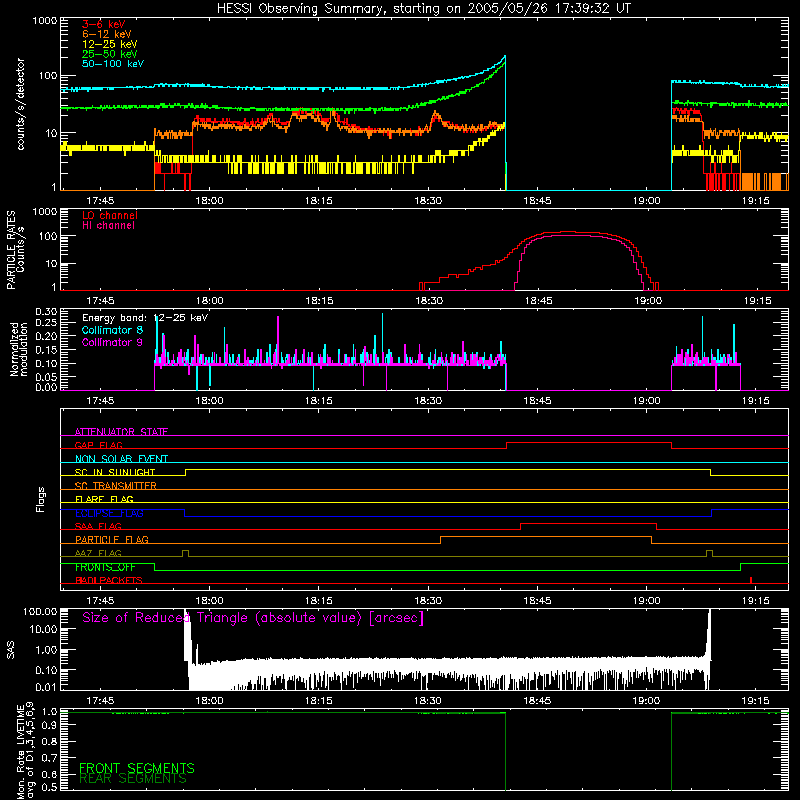
Task: Click the 'PARTICLE_FLAG' label
Action: point(112,539)
